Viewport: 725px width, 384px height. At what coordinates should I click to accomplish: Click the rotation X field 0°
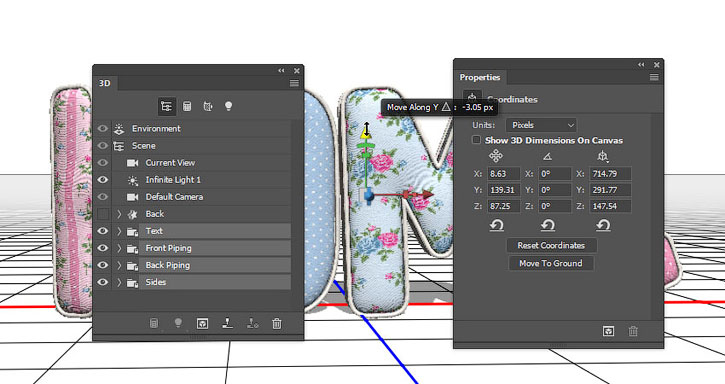point(555,174)
